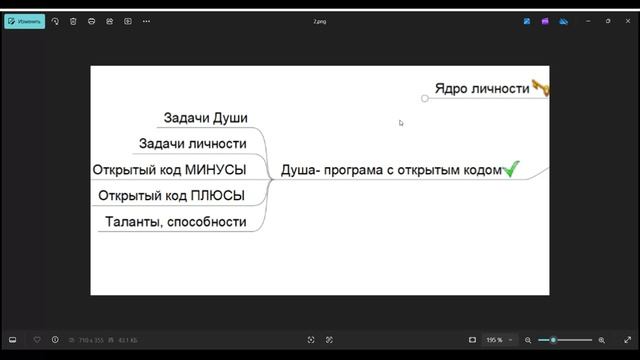Viewport: 640px width, 360px height.
Task: Click the image dimensions 710 x 355 text
Action: (91, 340)
